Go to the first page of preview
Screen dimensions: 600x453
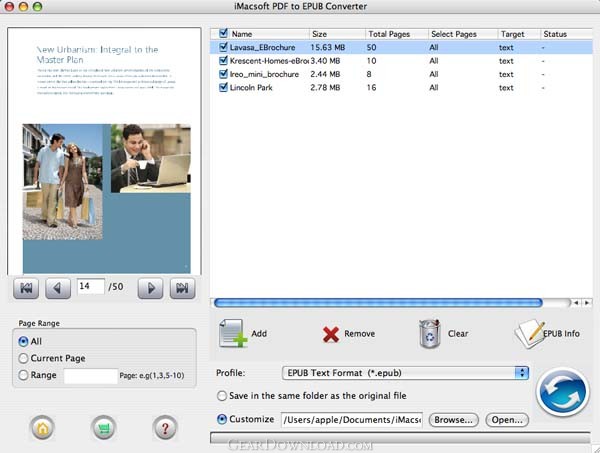pos(27,288)
